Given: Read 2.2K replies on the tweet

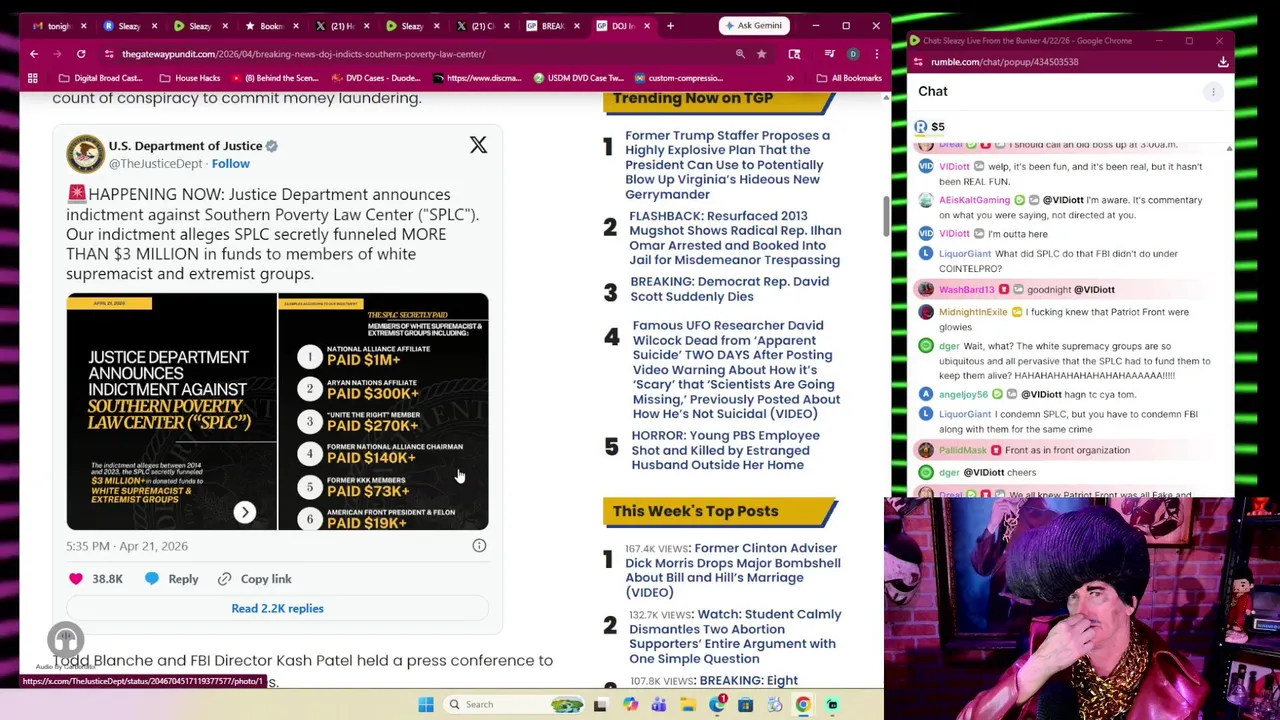Looking at the screenshot, I should (277, 608).
